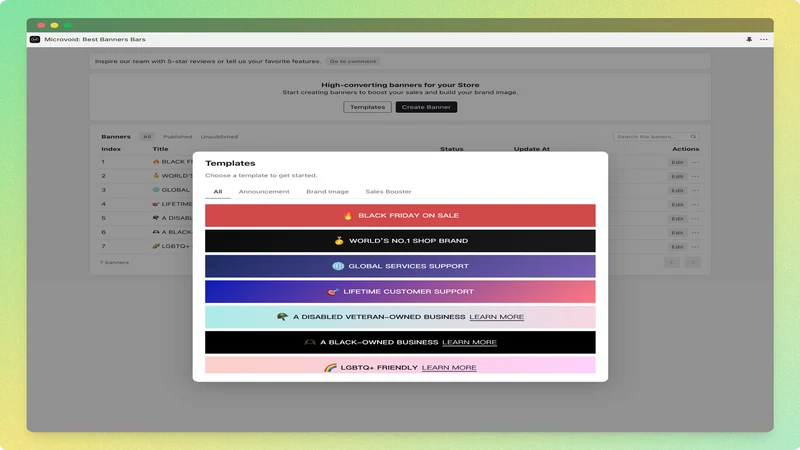This screenshot has height=450, width=800.
Task: Go to next page of banners
Action: [693, 262]
